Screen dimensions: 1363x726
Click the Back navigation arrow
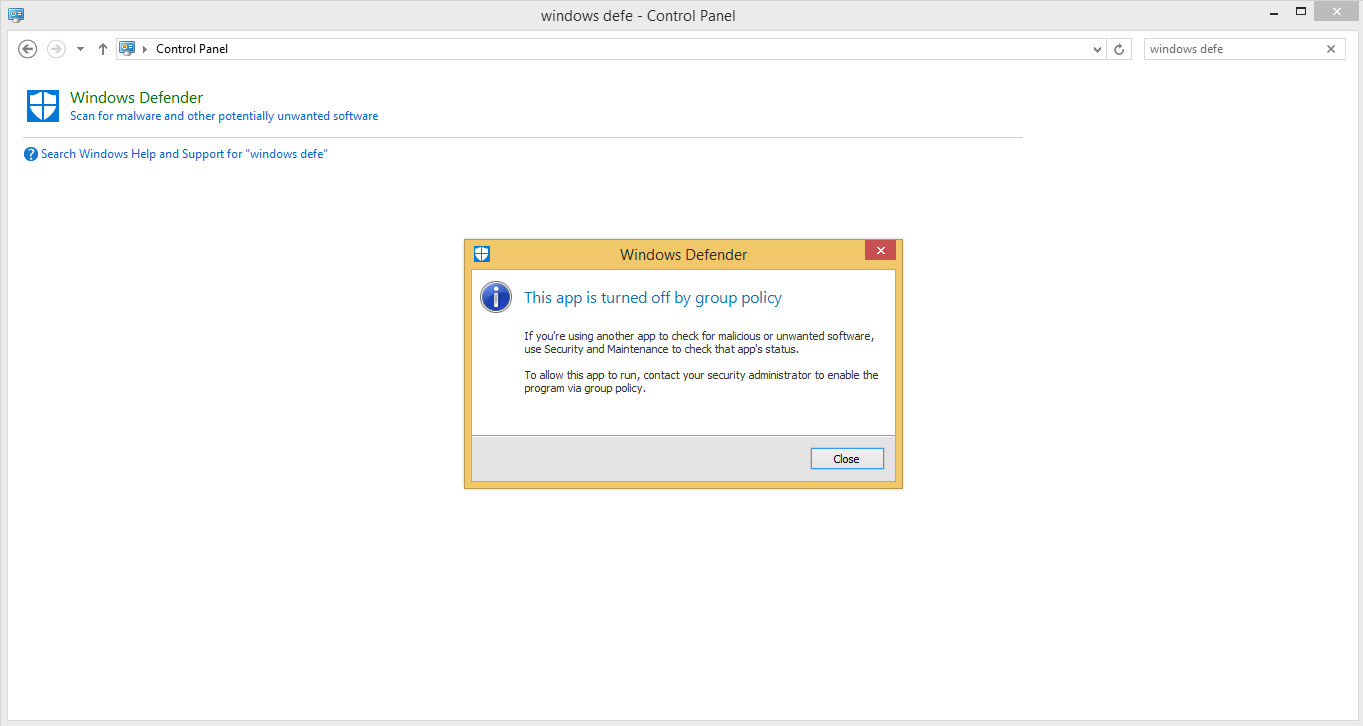tap(28, 49)
